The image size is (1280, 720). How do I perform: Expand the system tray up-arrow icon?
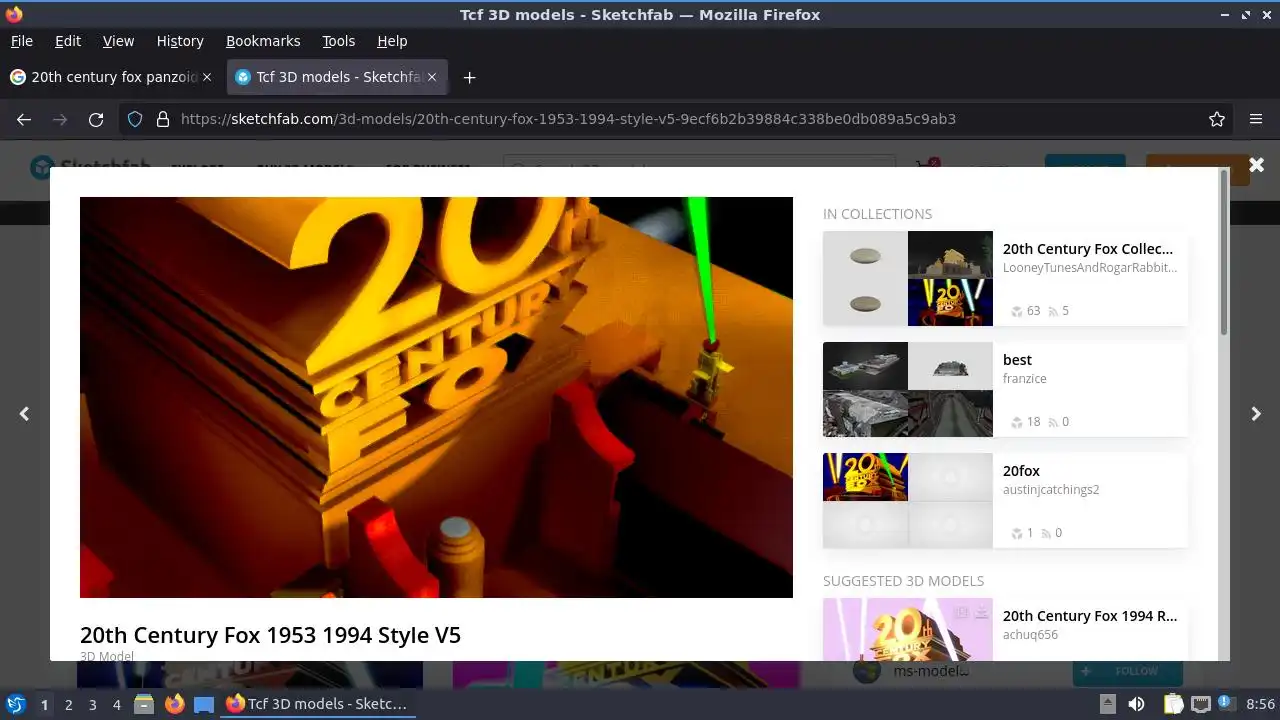(1107, 704)
